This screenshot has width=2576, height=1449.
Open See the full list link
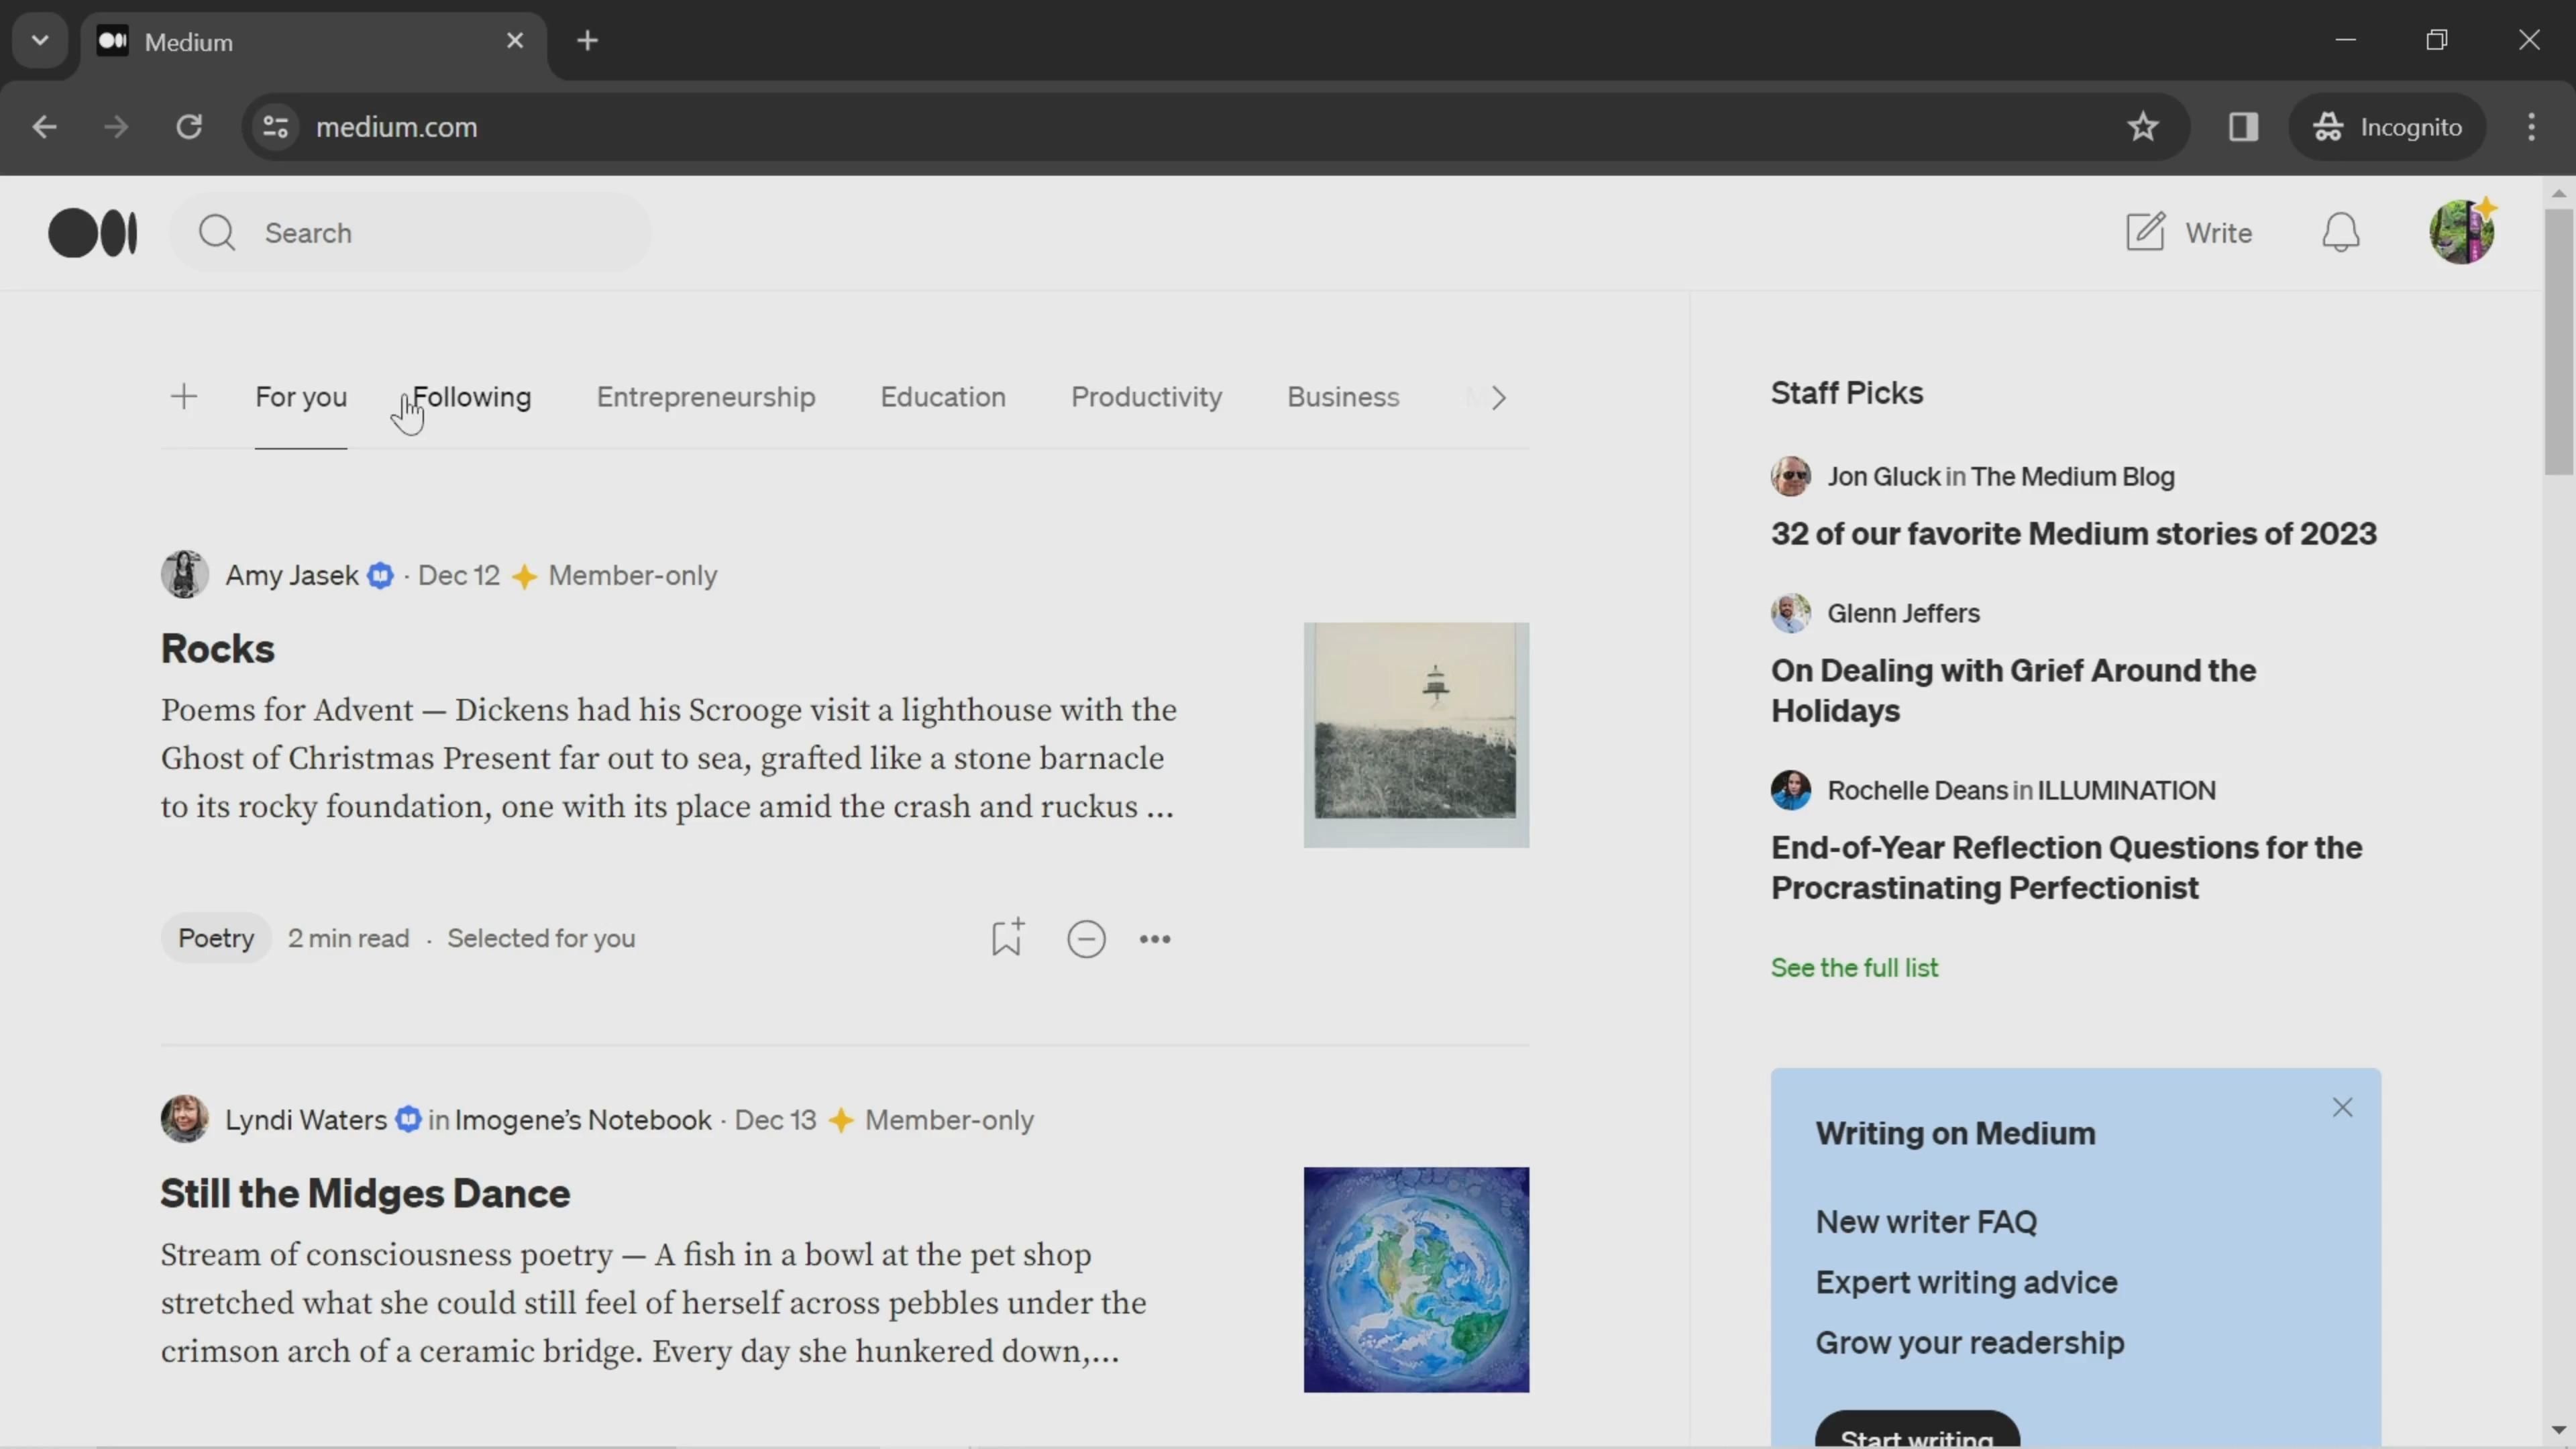tap(1854, 967)
